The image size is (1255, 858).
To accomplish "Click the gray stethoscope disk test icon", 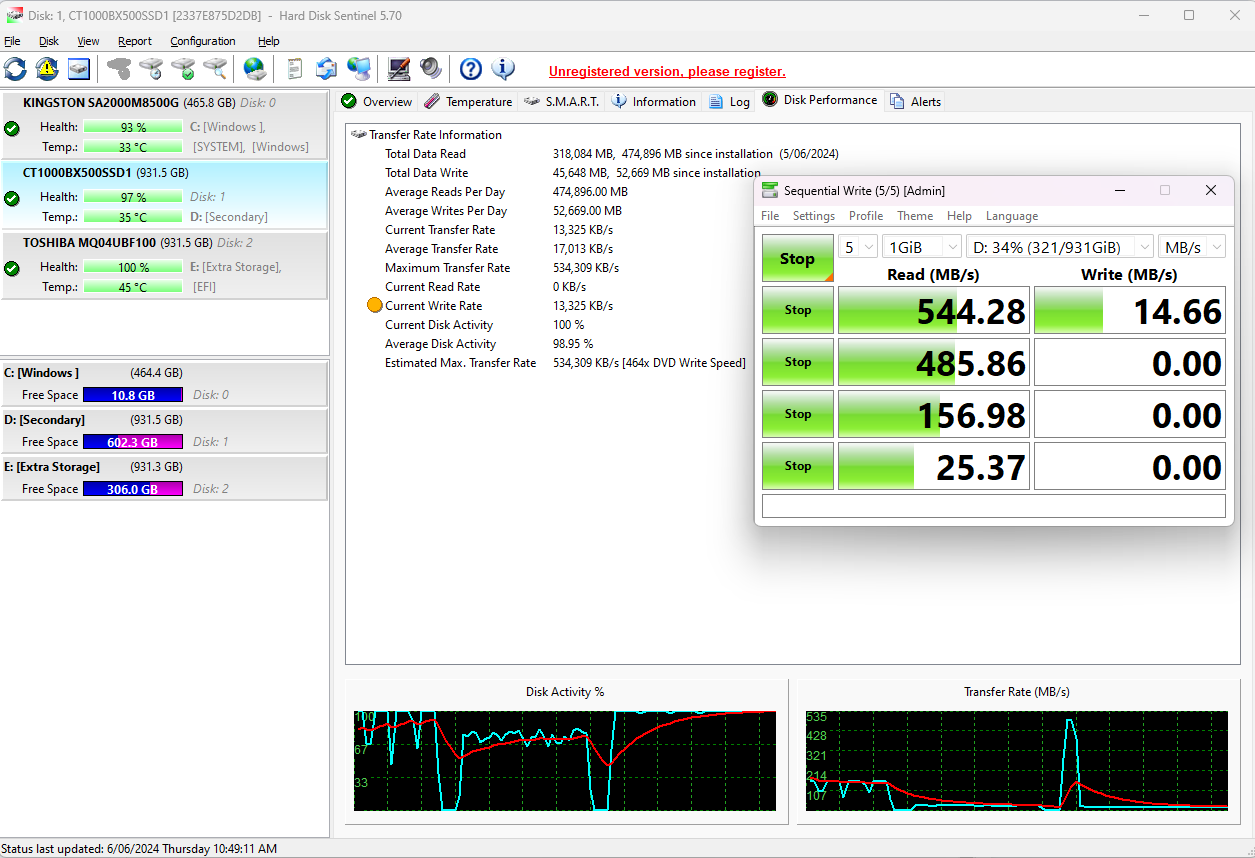I will click(119, 69).
